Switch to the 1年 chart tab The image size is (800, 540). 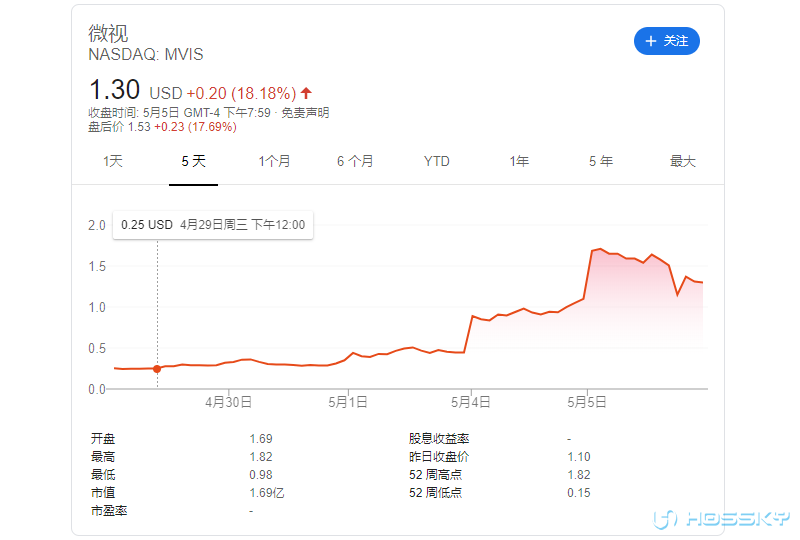[x=519, y=161]
